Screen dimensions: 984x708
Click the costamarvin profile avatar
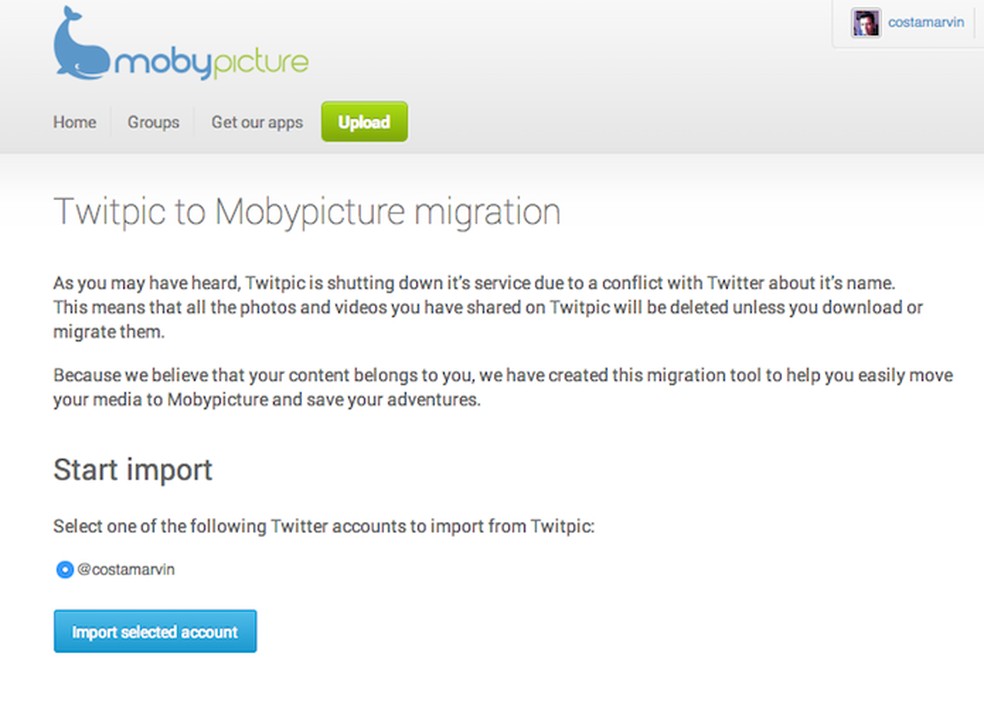(x=865, y=23)
